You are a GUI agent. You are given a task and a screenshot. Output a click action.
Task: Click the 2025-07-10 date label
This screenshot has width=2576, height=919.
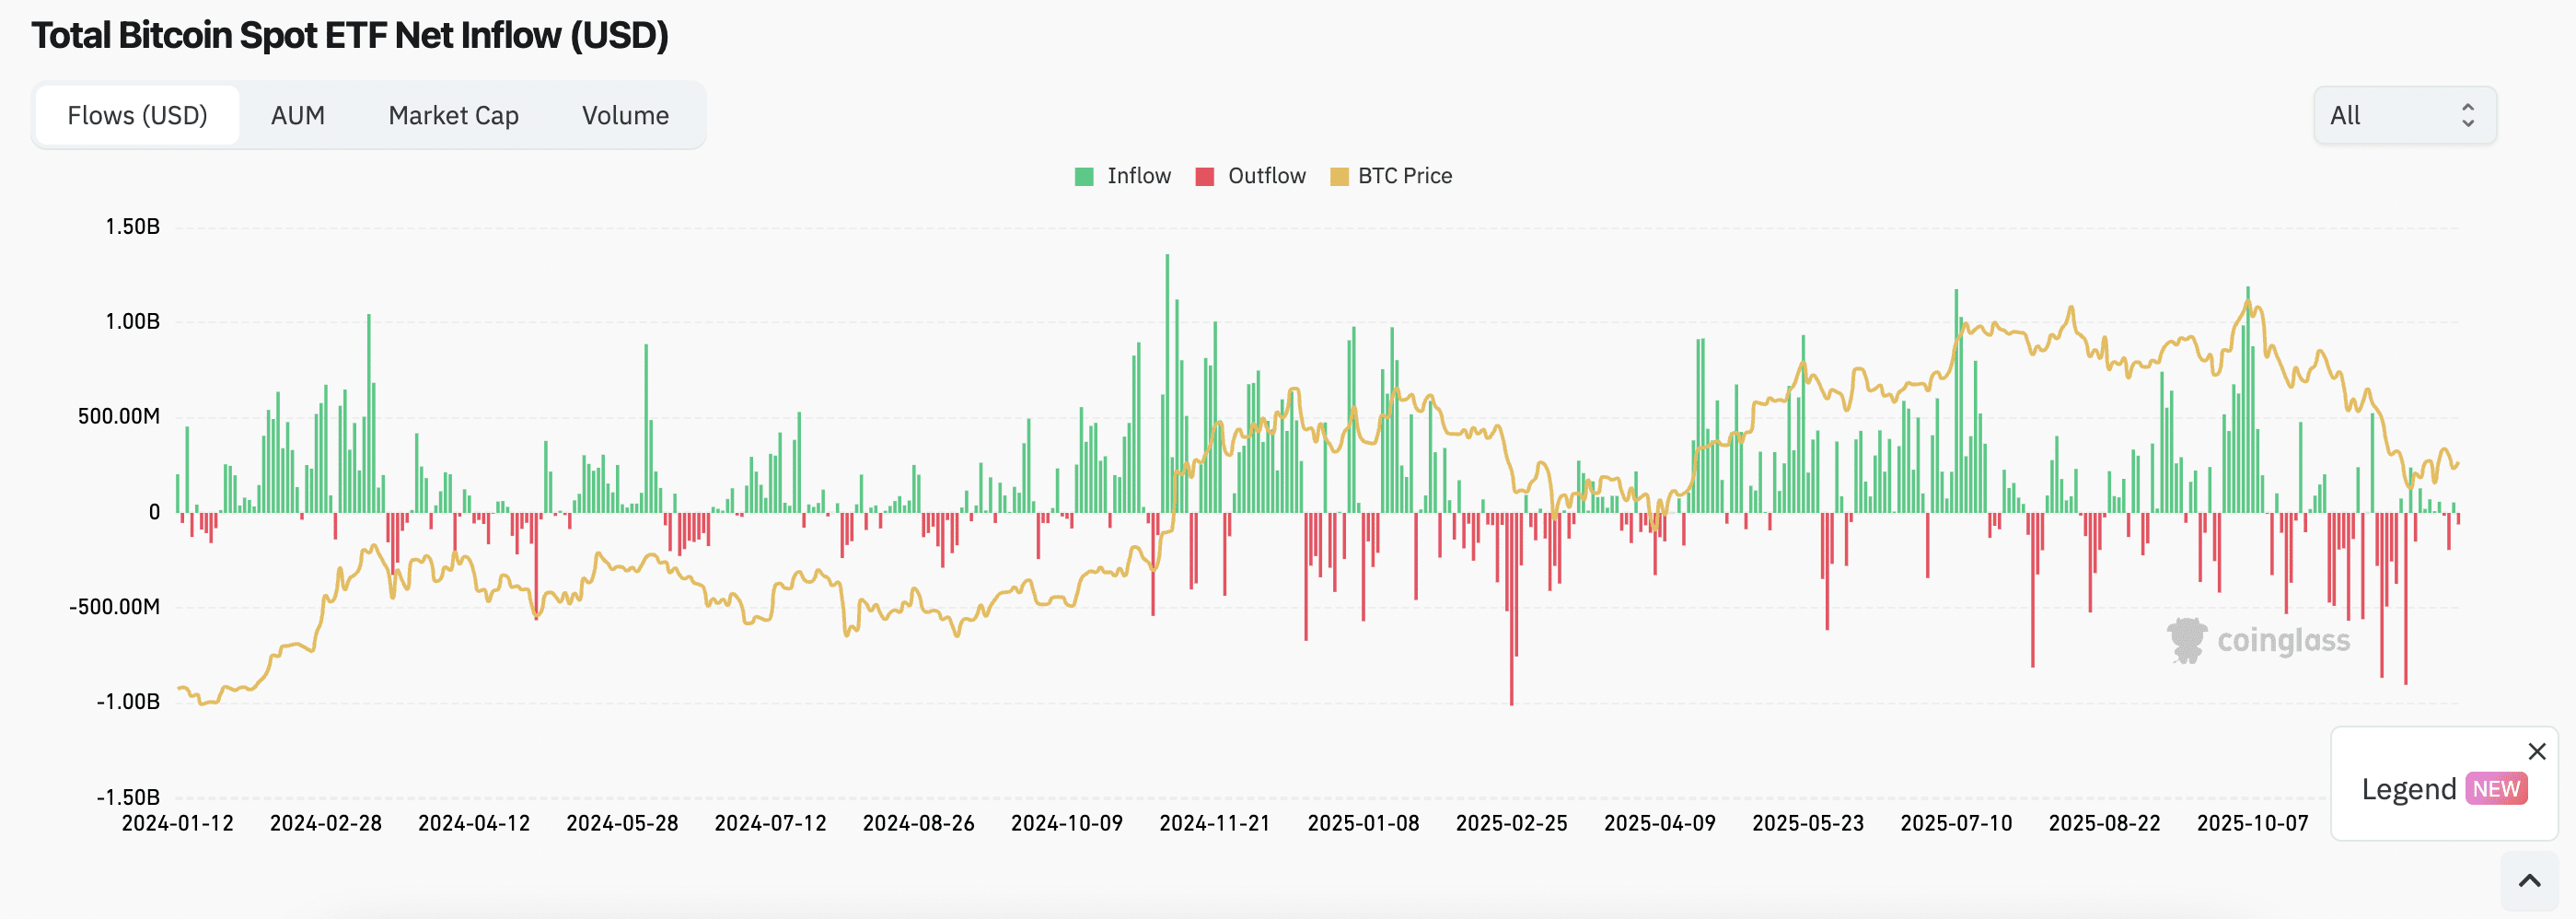pyautogui.click(x=1957, y=824)
